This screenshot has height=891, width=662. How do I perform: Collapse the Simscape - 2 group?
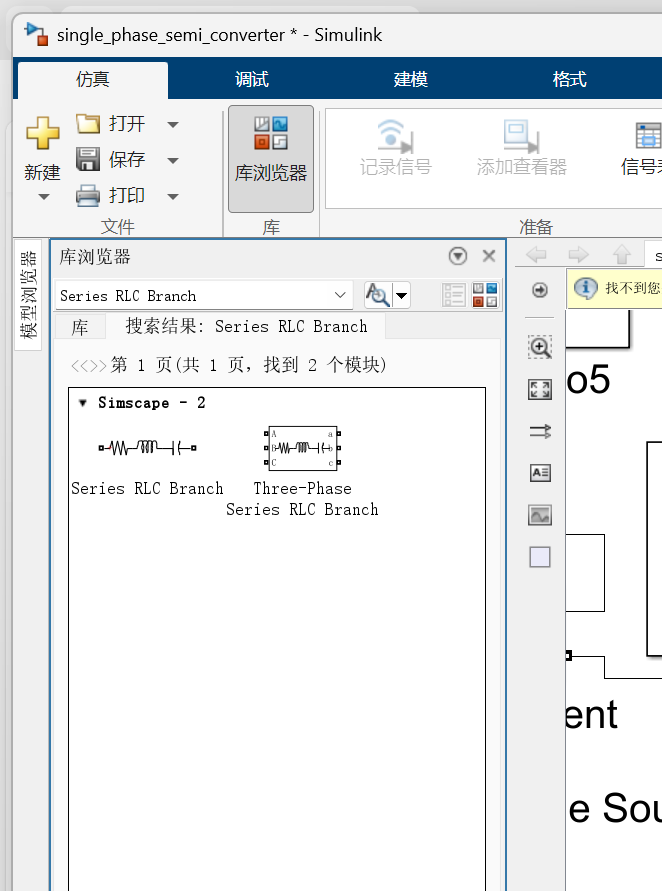(83, 403)
